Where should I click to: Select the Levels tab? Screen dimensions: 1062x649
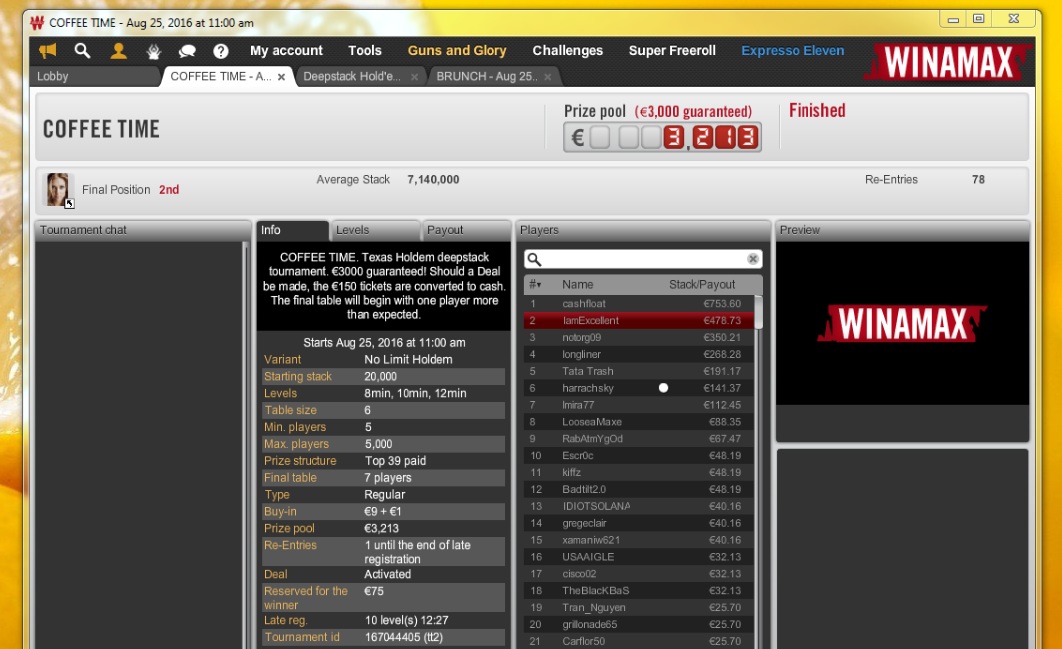pyautogui.click(x=375, y=230)
